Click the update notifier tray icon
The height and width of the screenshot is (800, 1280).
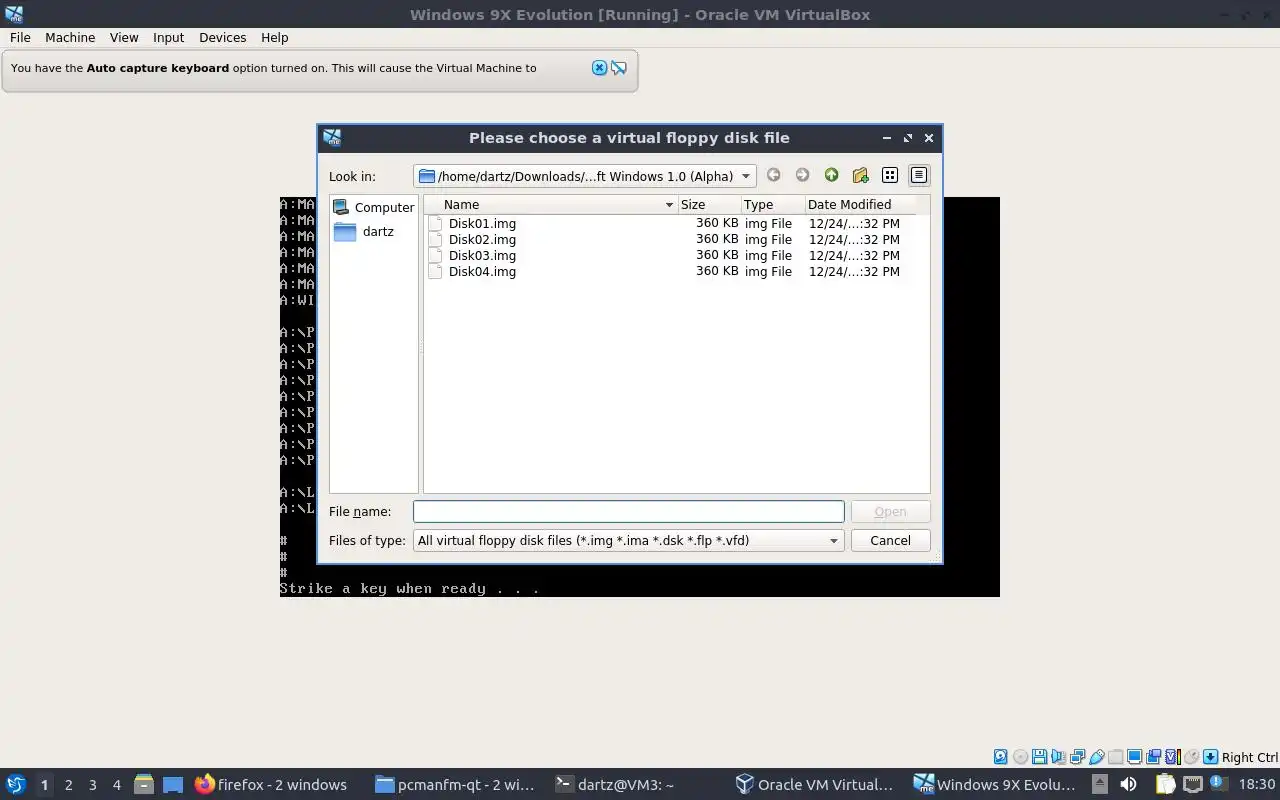tap(1218, 784)
